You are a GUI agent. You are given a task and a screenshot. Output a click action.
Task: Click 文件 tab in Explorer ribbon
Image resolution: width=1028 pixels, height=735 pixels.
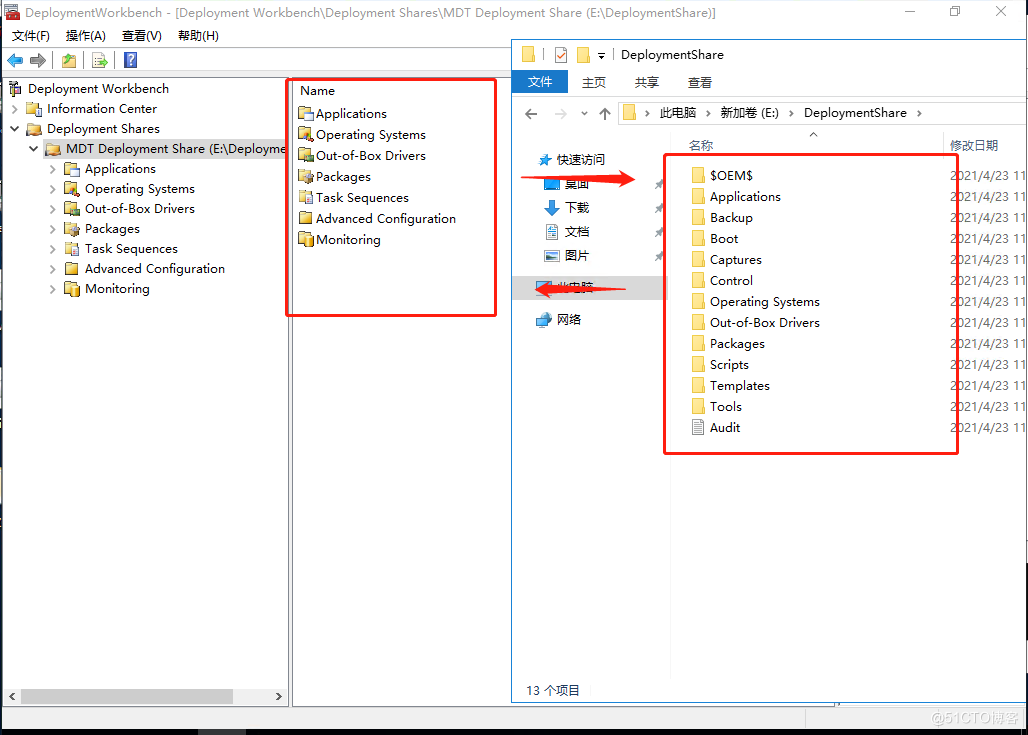point(540,82)
